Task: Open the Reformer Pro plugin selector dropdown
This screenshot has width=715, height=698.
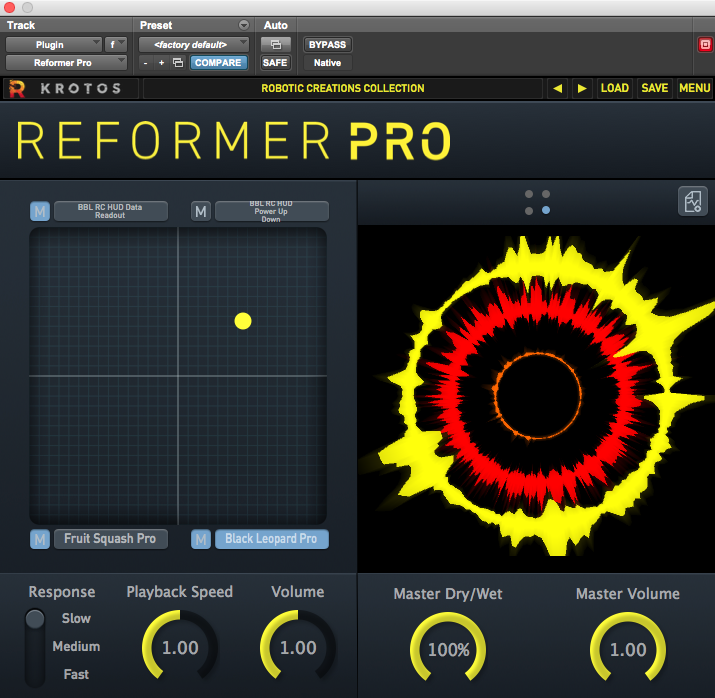Action: (x=66, y=62)
